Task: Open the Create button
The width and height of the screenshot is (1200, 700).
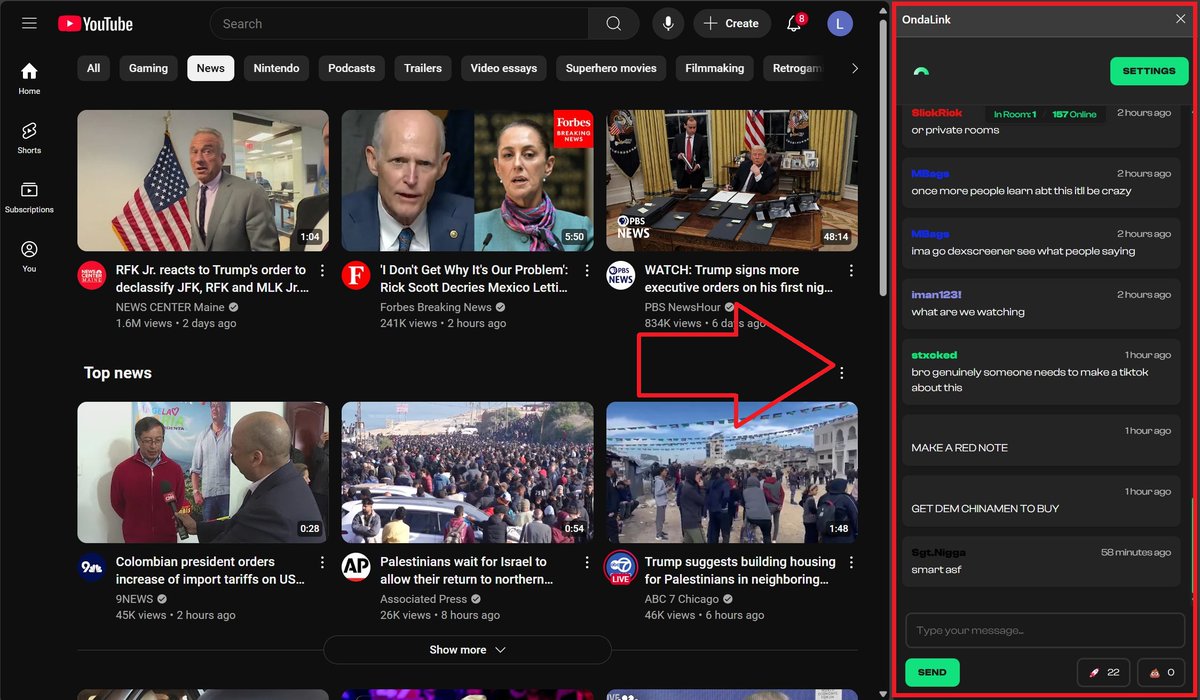Action: (x=732, y=23)
